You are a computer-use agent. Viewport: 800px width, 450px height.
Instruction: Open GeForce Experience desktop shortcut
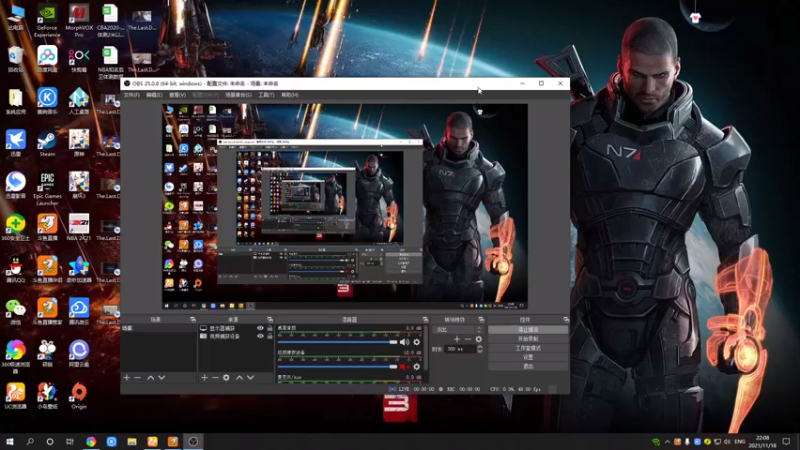pyautogui.click(x=47, y=20)
